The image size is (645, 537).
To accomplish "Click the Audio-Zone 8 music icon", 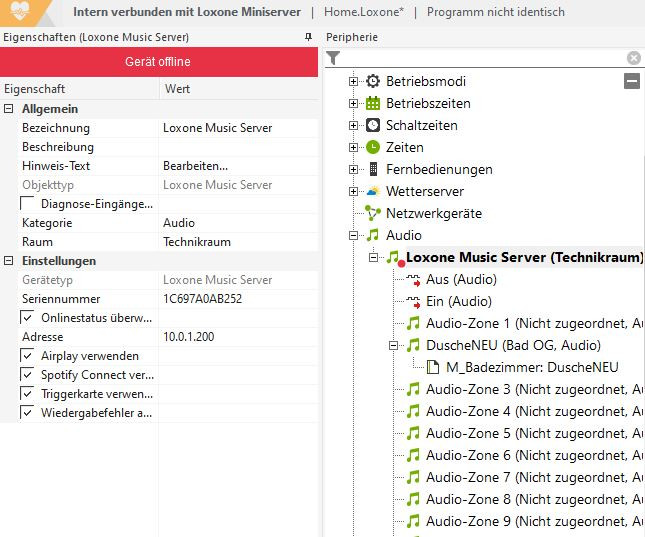I will click(x=413, y=499).
